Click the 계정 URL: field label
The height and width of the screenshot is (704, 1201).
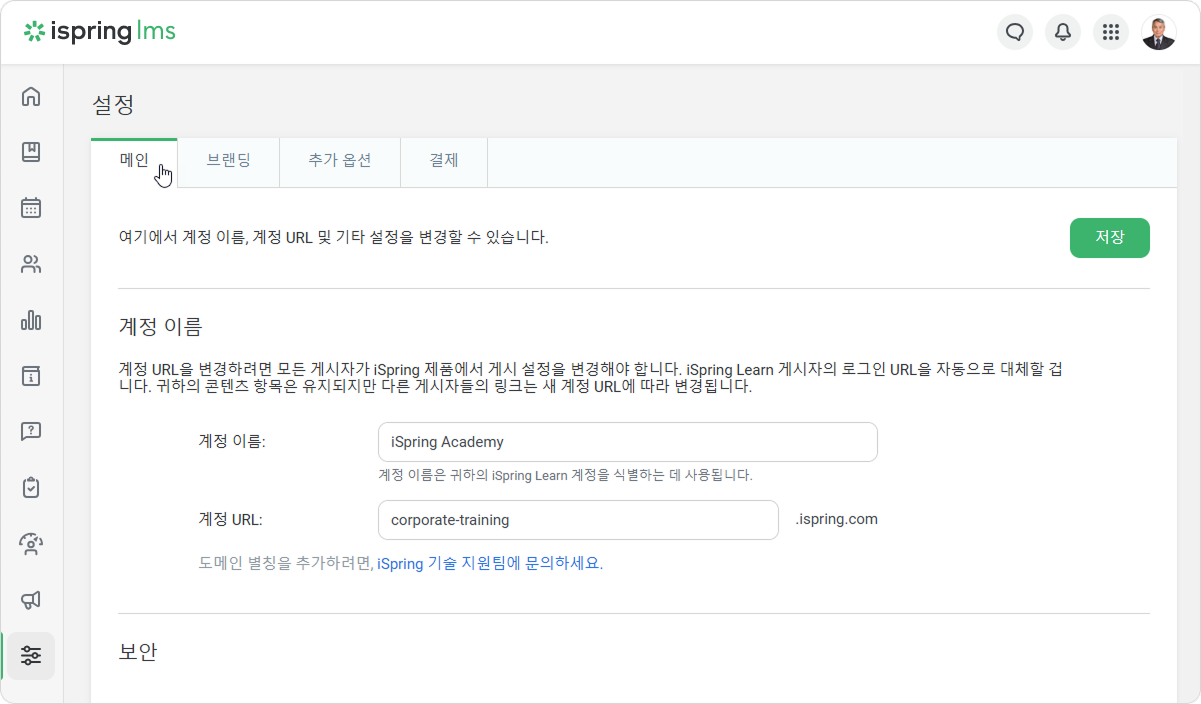point(230,520)
